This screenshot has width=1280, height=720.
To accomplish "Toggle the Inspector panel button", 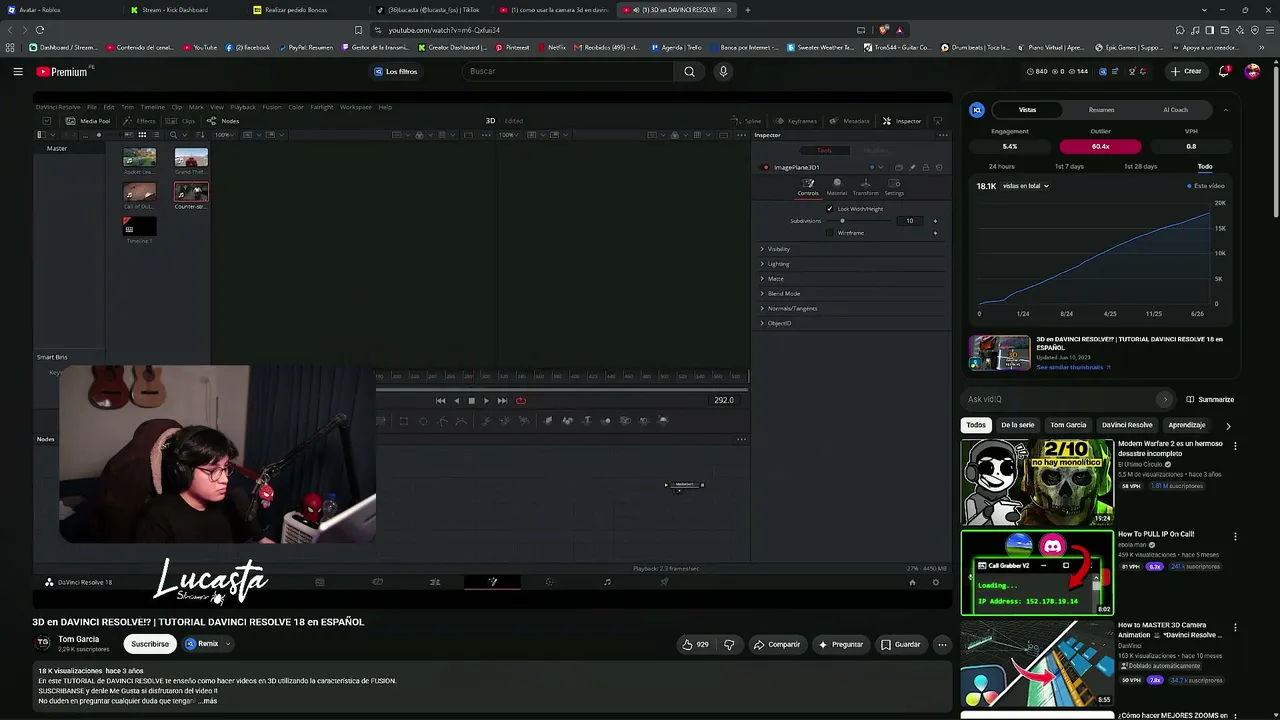I will click(902, 121).
